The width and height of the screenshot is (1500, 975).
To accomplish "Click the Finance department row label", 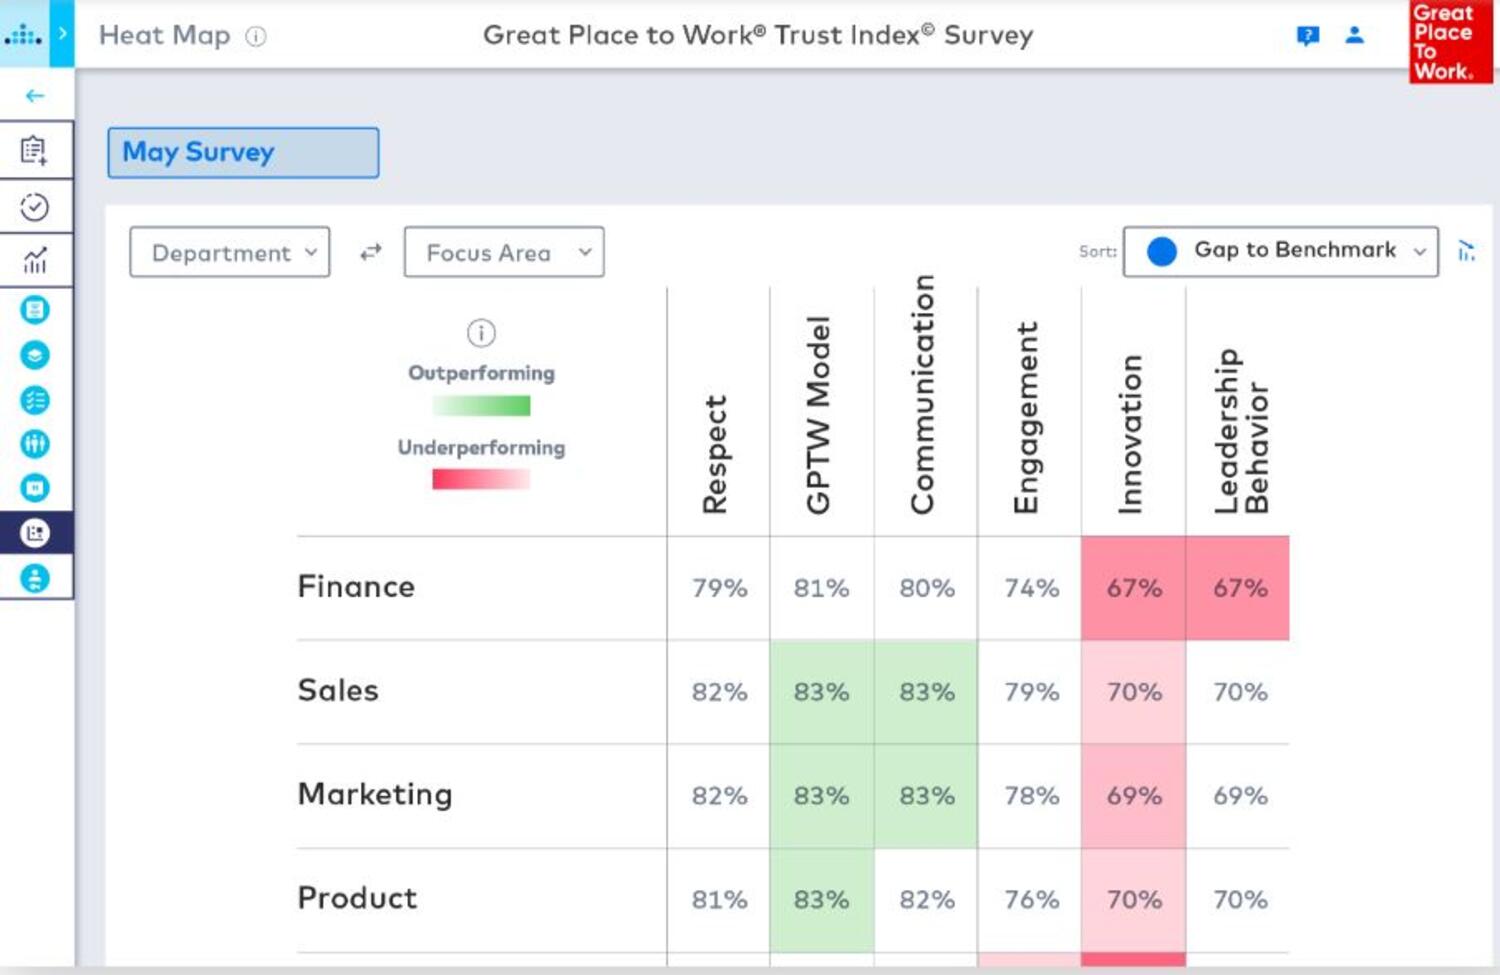I will (x=355, y=587).
